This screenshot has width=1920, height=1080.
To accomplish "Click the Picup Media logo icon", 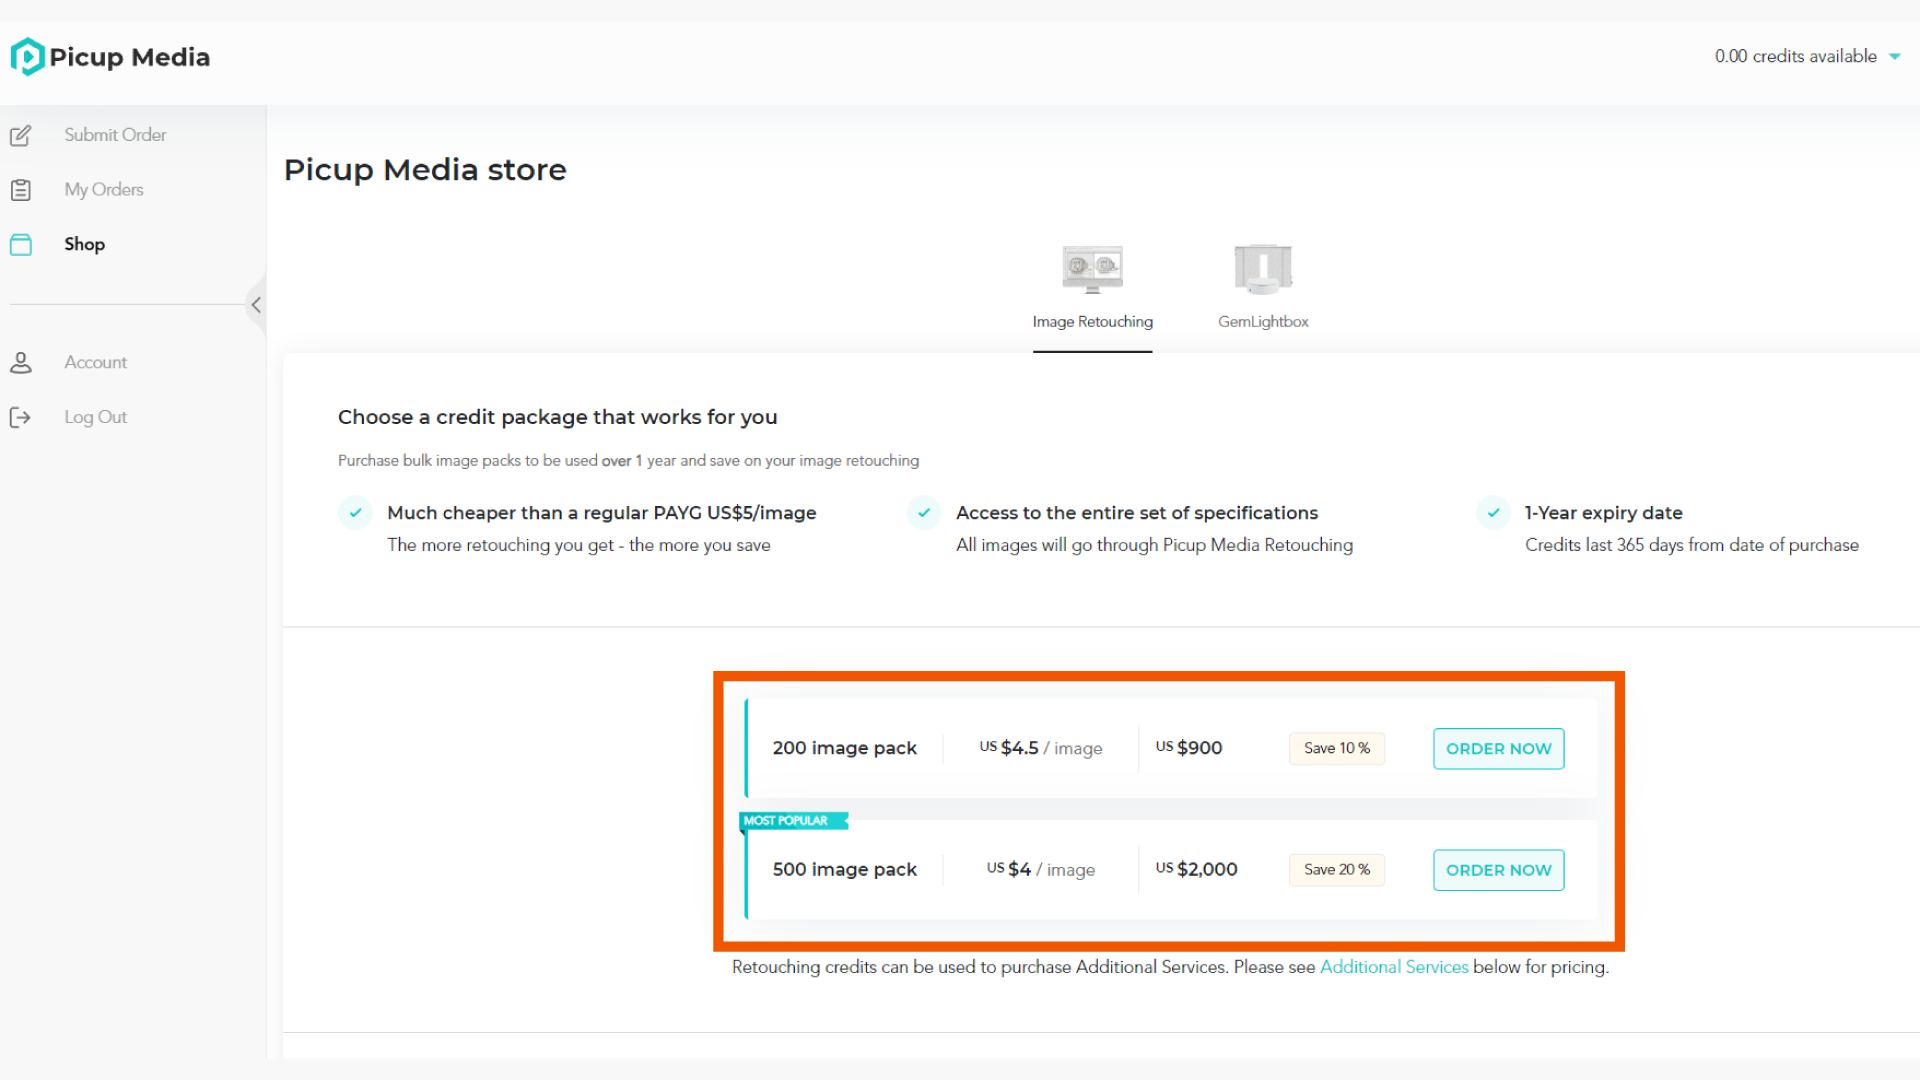I will 27,57.
